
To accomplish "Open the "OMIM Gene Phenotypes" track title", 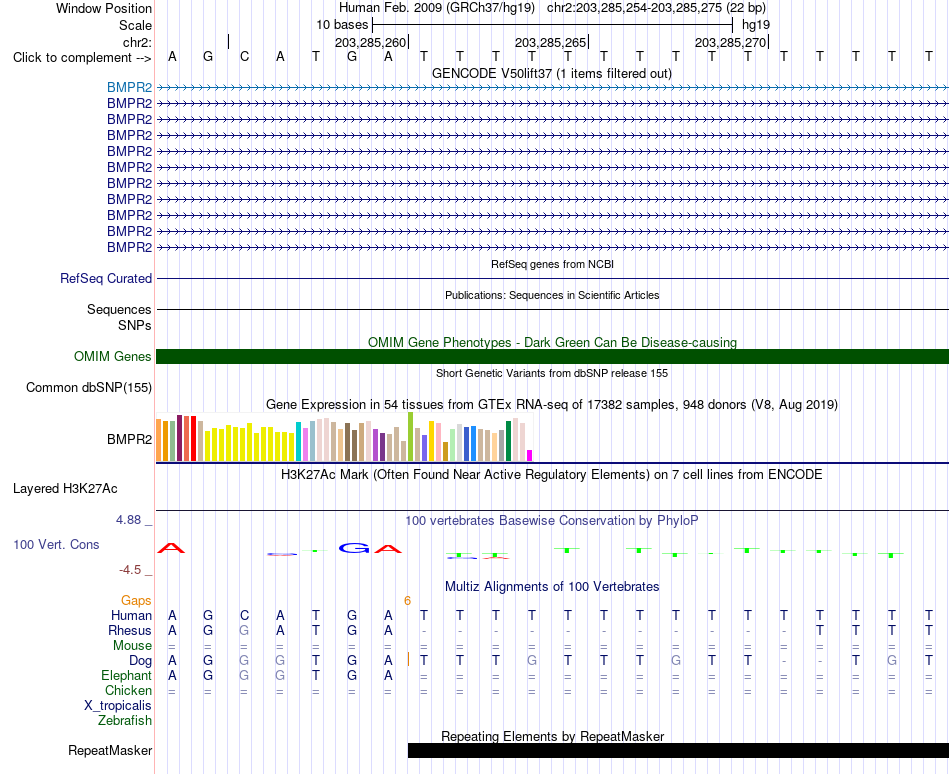I will (x=552, y=342).
